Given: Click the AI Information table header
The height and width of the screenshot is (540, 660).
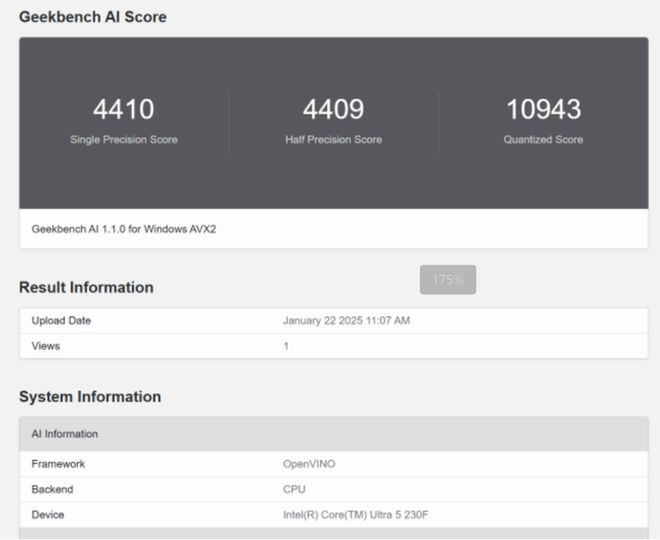Looking at the screenshot, I should 65,434.
